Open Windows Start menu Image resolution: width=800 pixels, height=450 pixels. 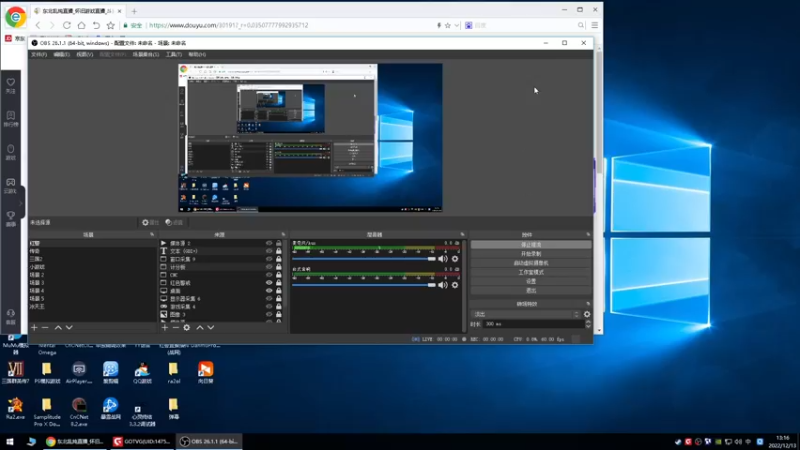10,441
